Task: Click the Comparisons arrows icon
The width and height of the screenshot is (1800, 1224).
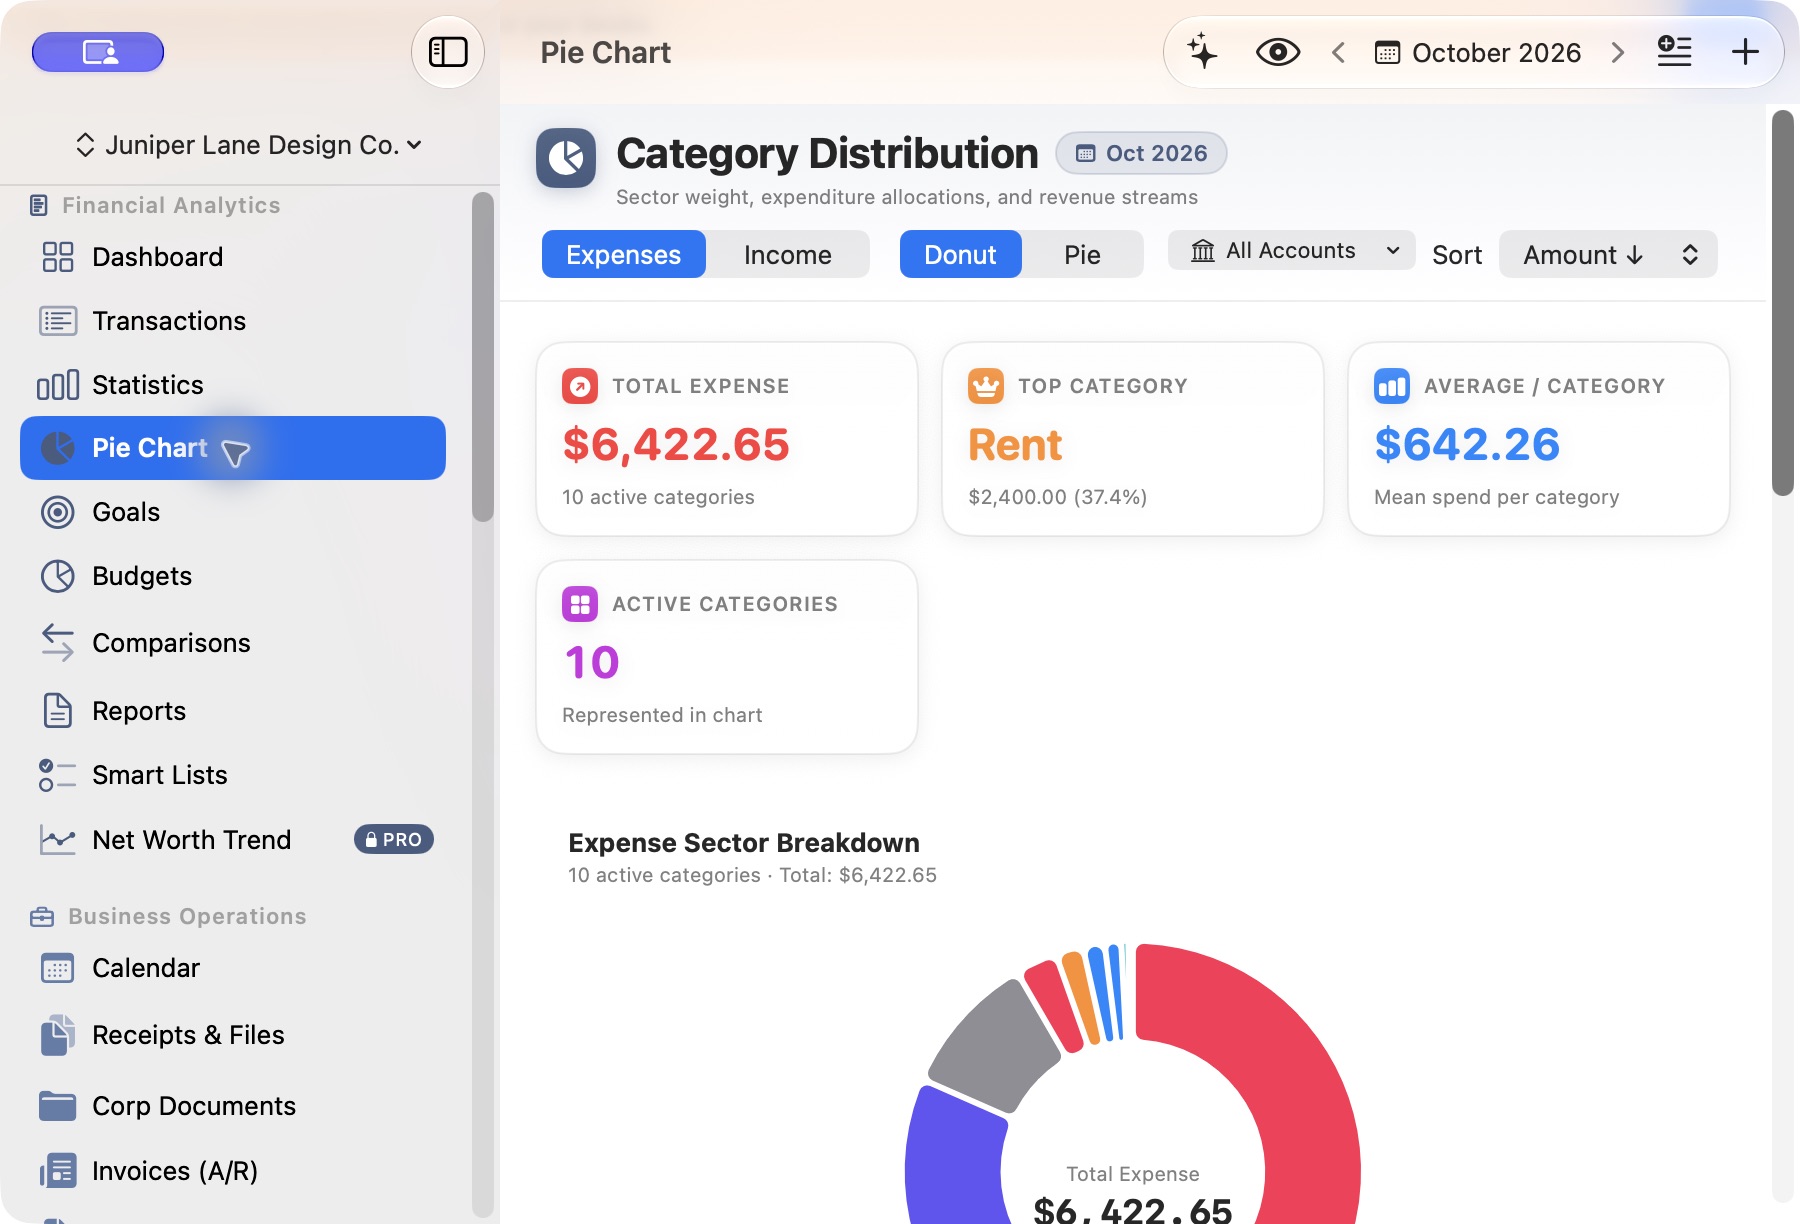Action: 57,643
